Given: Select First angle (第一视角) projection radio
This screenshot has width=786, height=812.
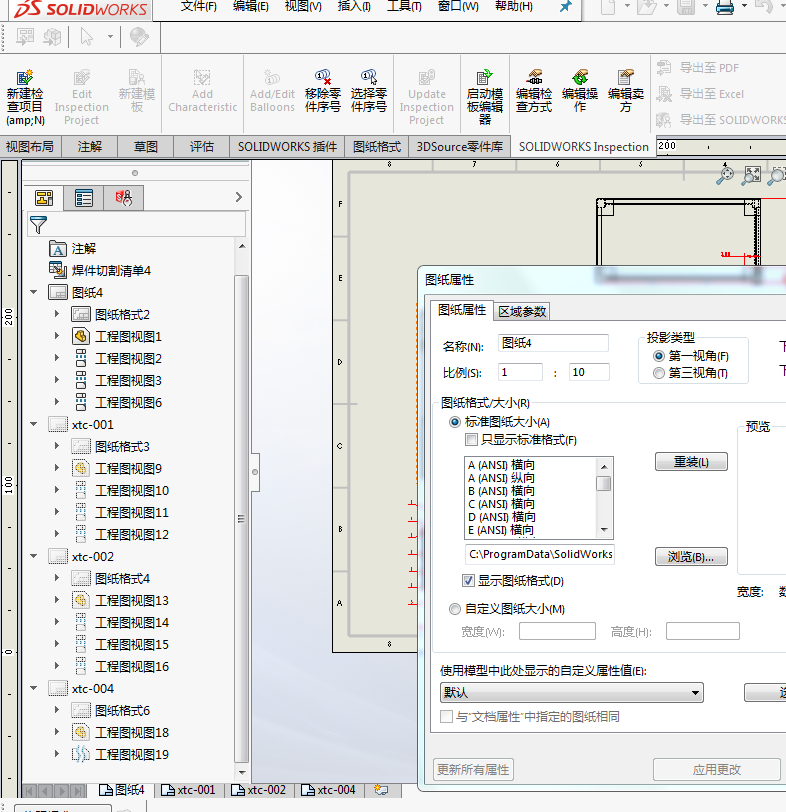Looking at the screenshot, I should click(659, 356).
